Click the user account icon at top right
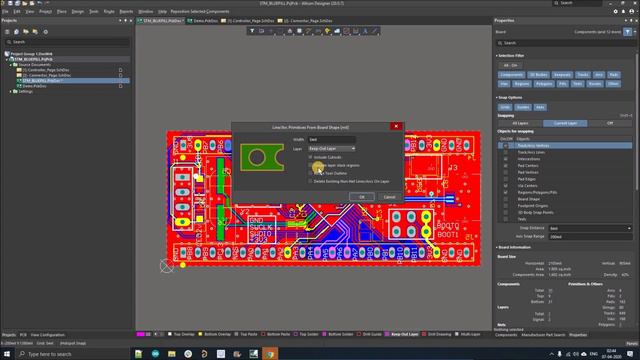The width and height of the screenshot is (640, 360). point(632,11)
